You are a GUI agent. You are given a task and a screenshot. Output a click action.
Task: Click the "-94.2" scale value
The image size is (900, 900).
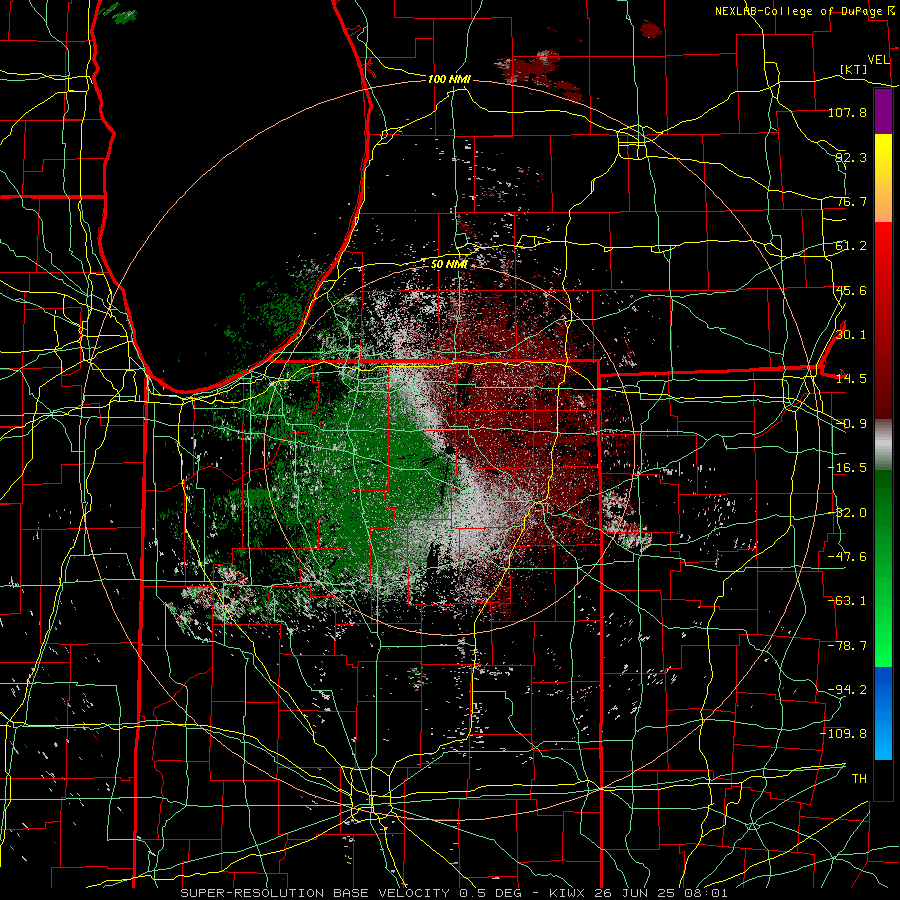847,690
